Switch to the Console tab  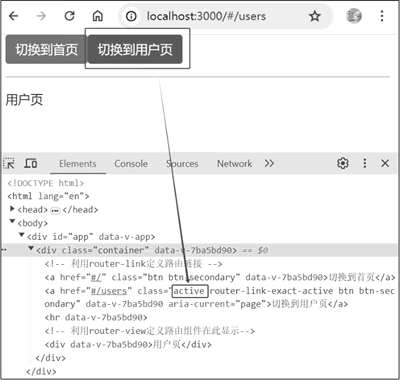tap(131, 164)
